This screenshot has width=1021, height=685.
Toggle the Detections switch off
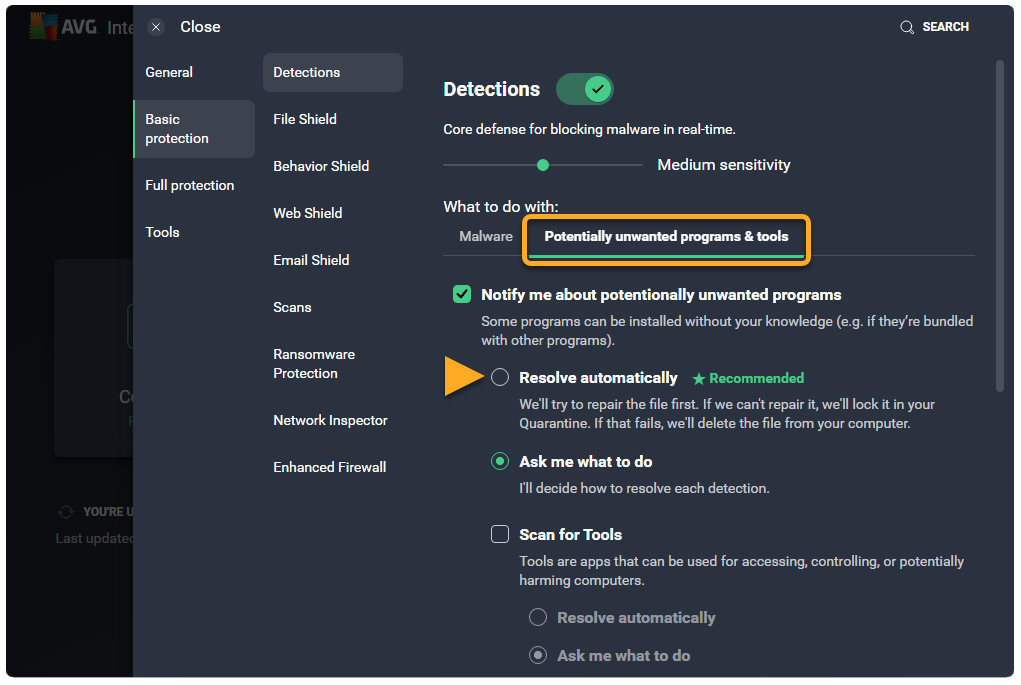point(584,89)
